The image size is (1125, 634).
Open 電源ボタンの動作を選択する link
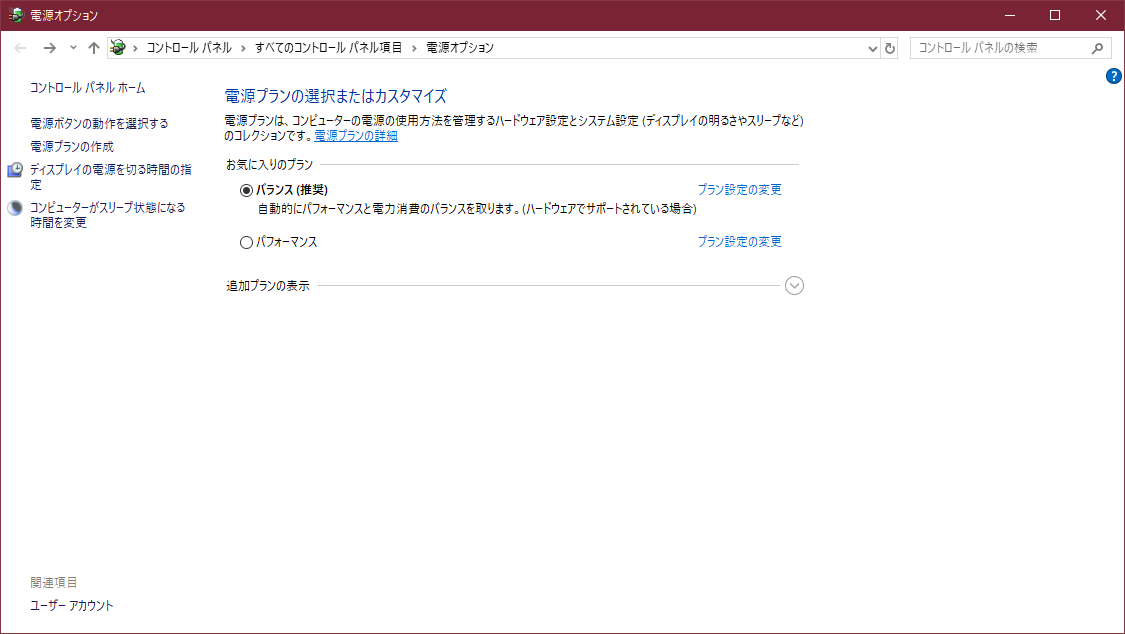tap(99, 123)
